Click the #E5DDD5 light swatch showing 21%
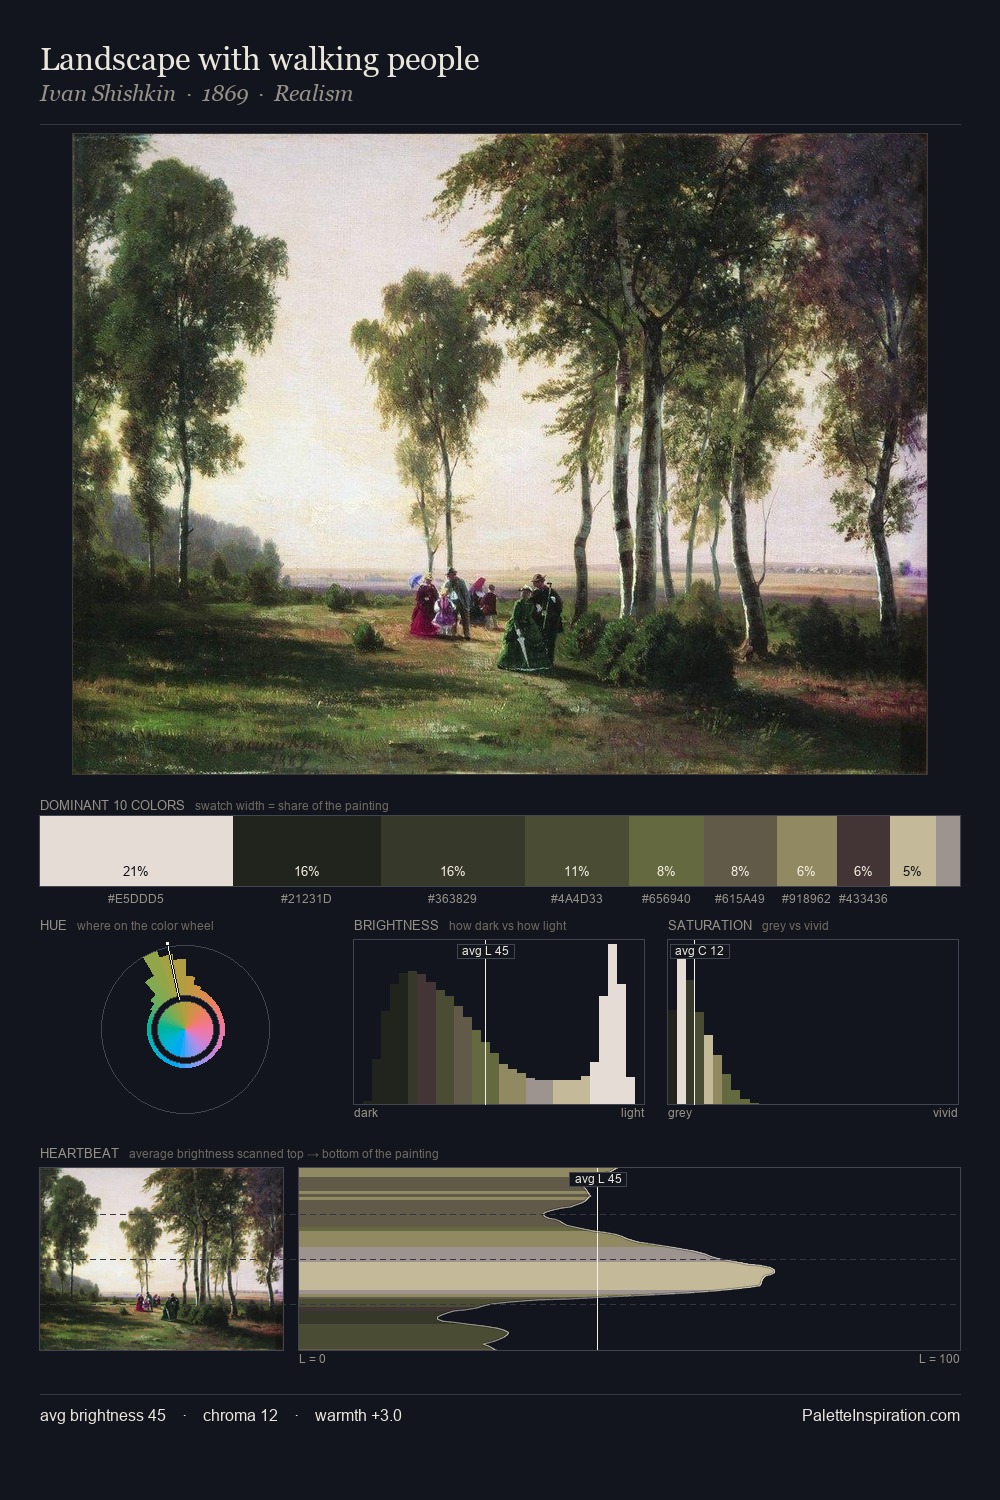 [x=136, y=851]
